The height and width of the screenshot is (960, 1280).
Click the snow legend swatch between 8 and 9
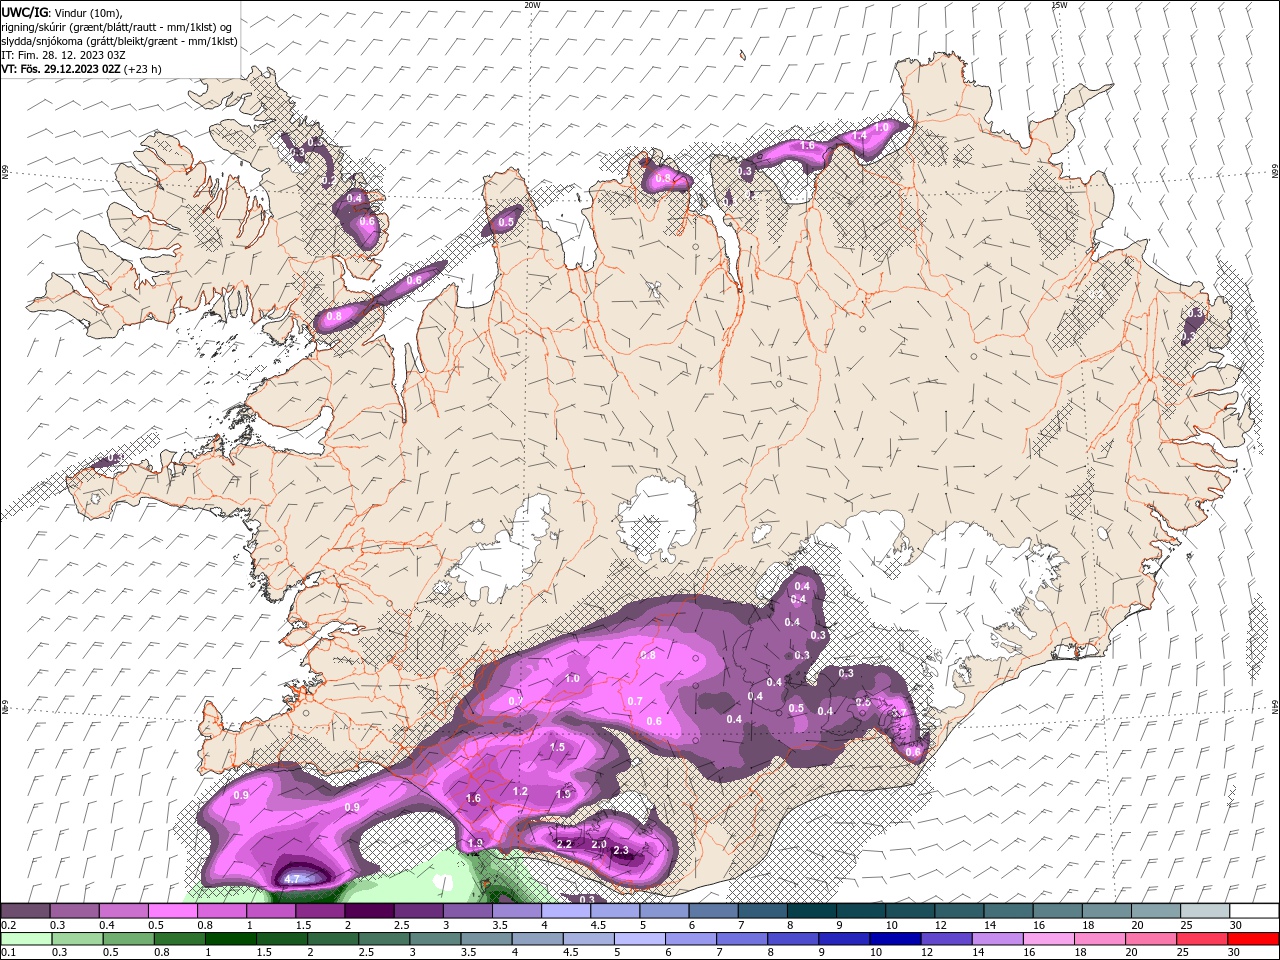pyautogui.click(x=812, y=911)
